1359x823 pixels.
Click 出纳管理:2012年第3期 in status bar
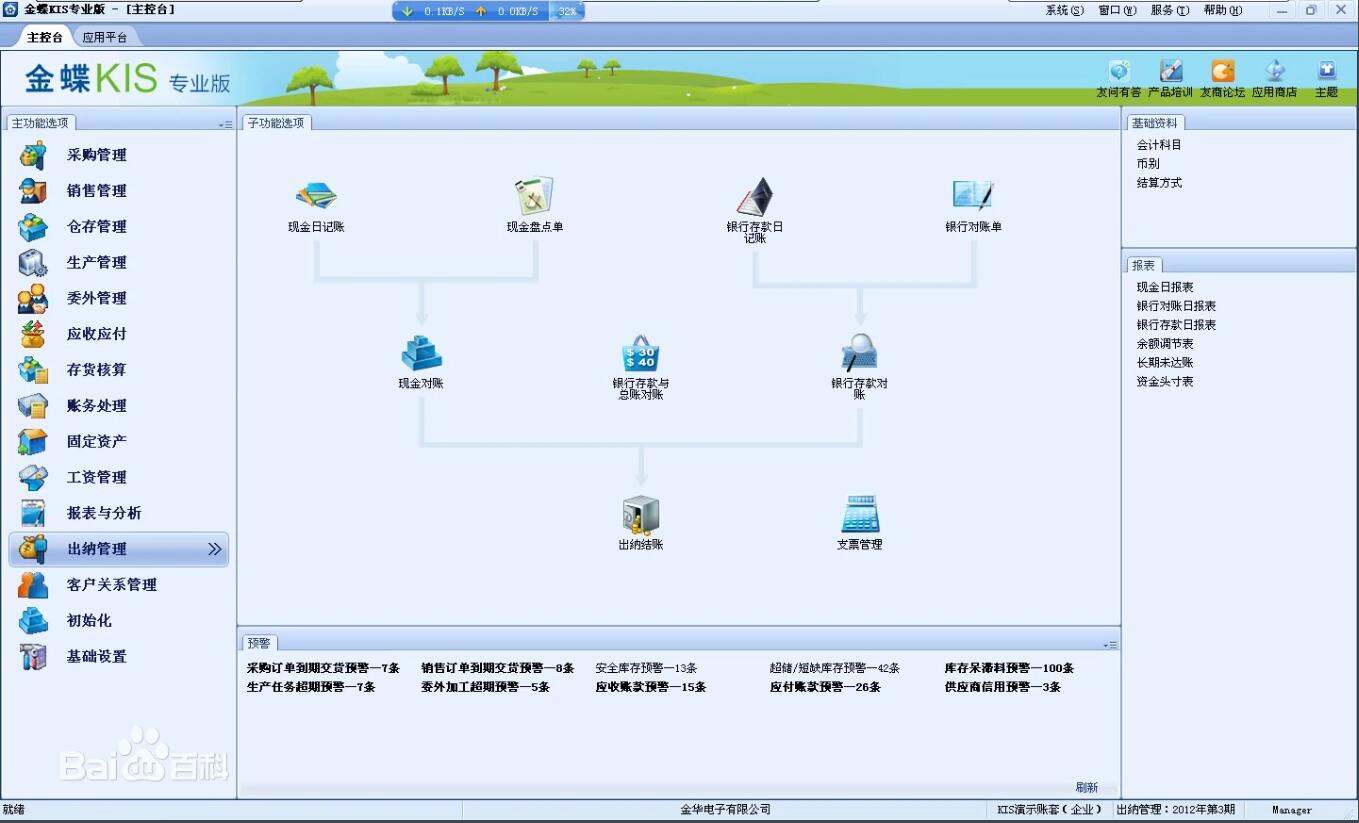[1175, 810]
